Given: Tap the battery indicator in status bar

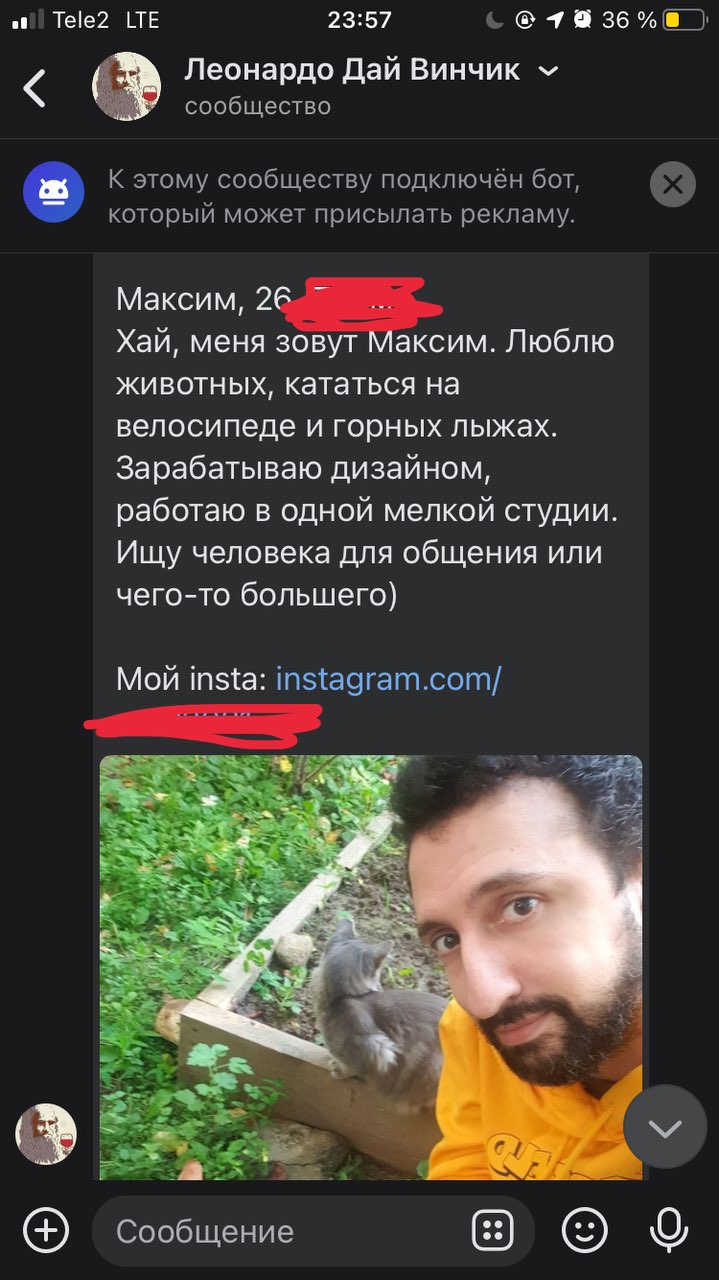Looking at the screenshot, I should tap(686, 20).
